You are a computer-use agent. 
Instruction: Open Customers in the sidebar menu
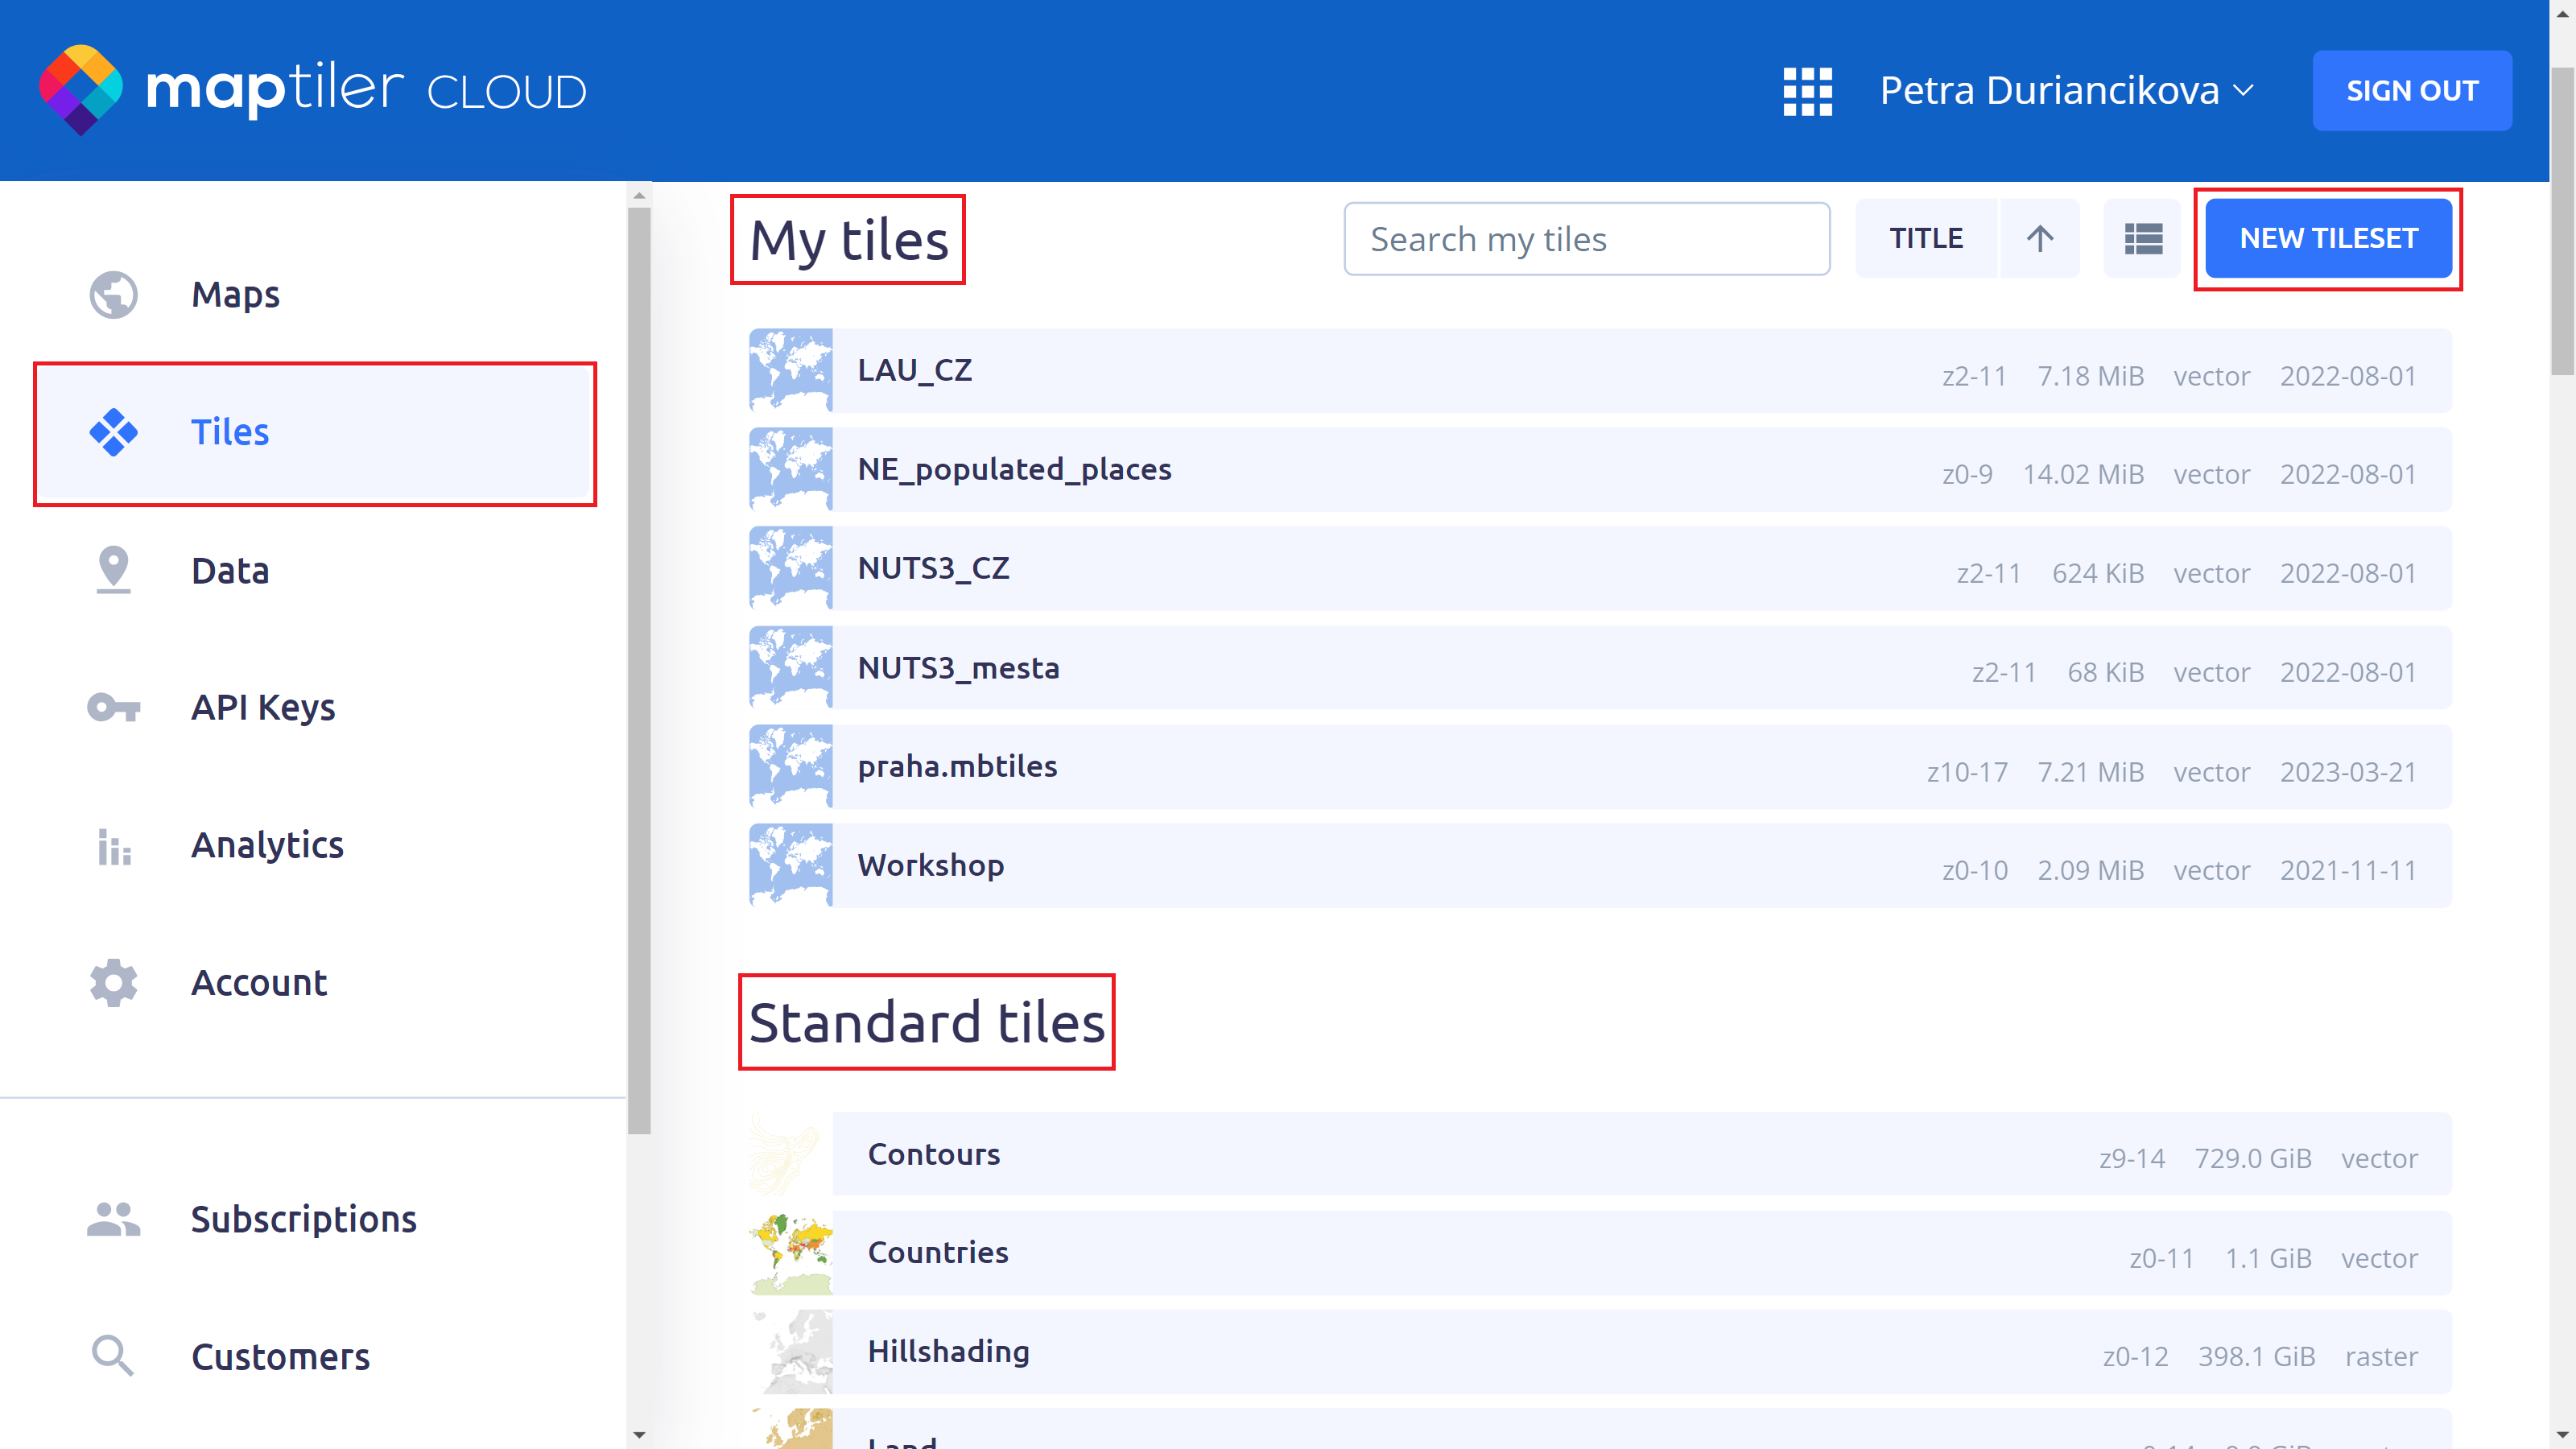[x=280, y=1357]
